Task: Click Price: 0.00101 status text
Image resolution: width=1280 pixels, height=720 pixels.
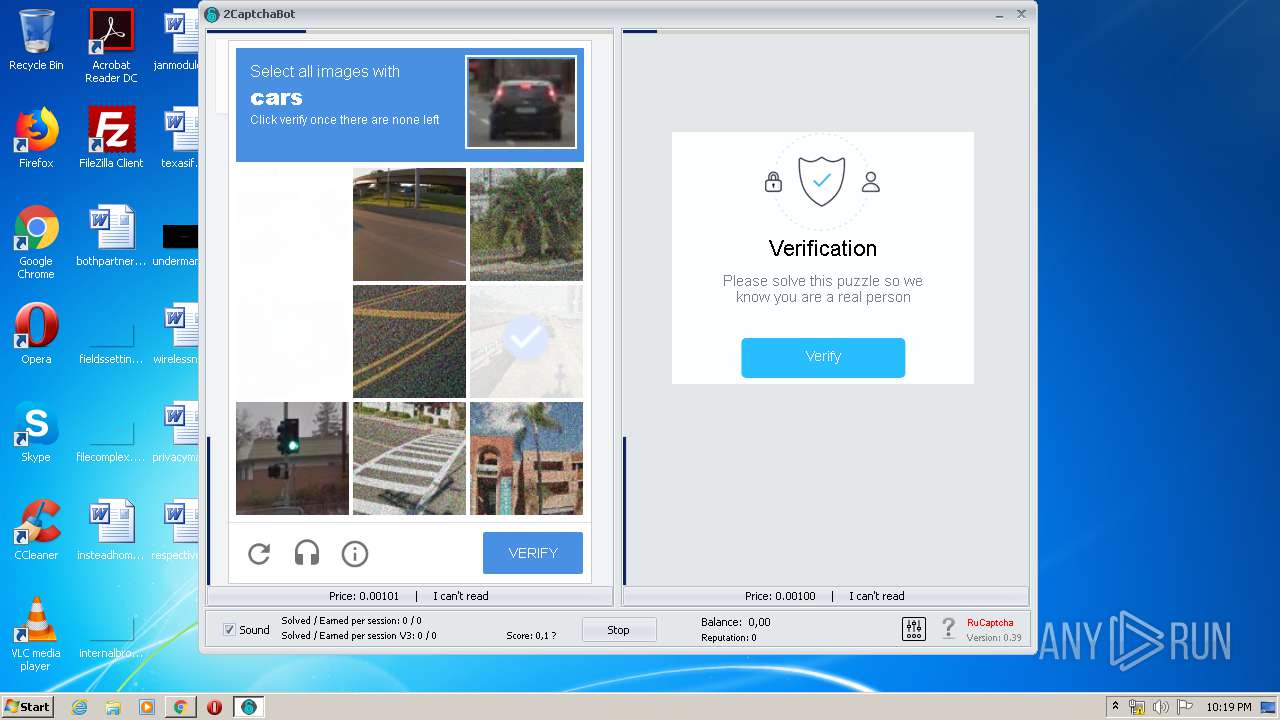Action: [x=364, y=596]
